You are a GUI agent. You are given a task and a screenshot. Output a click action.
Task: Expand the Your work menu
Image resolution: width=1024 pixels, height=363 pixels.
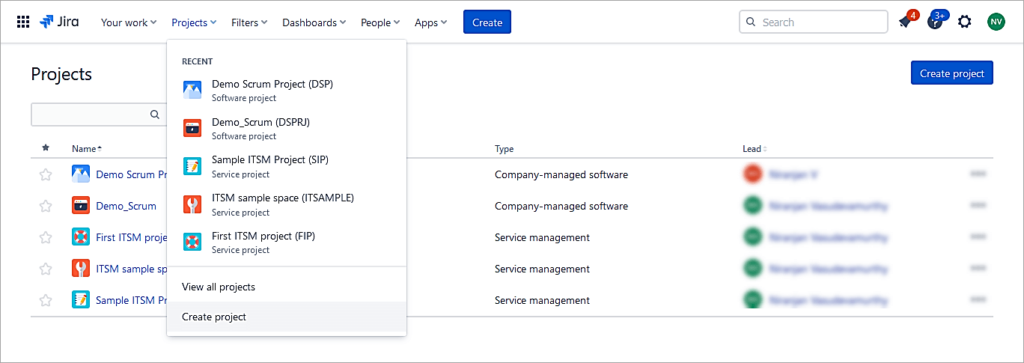(x=129, y=22)
